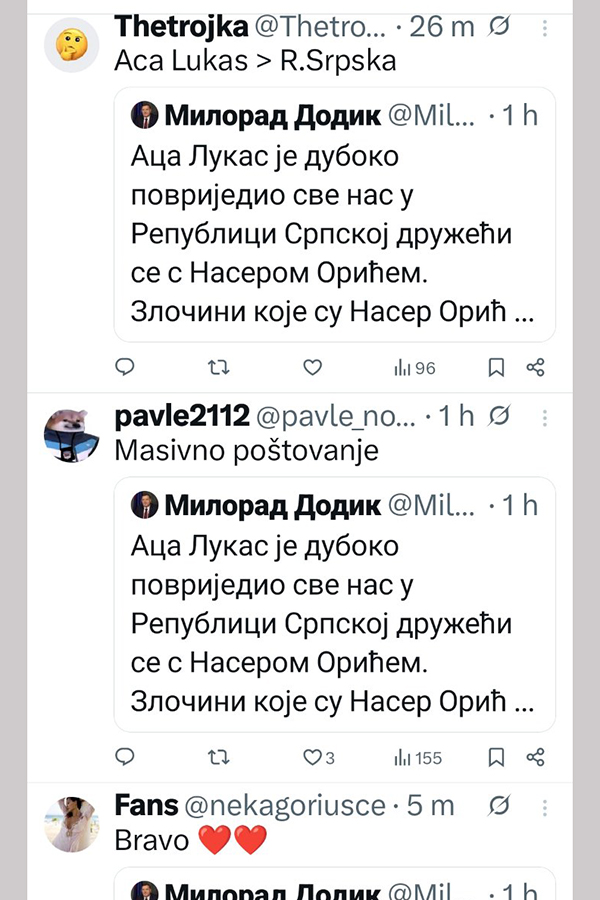
Task: Repost Thetrojka's Aca Lukas tweet
Action: tap(217, 368)
